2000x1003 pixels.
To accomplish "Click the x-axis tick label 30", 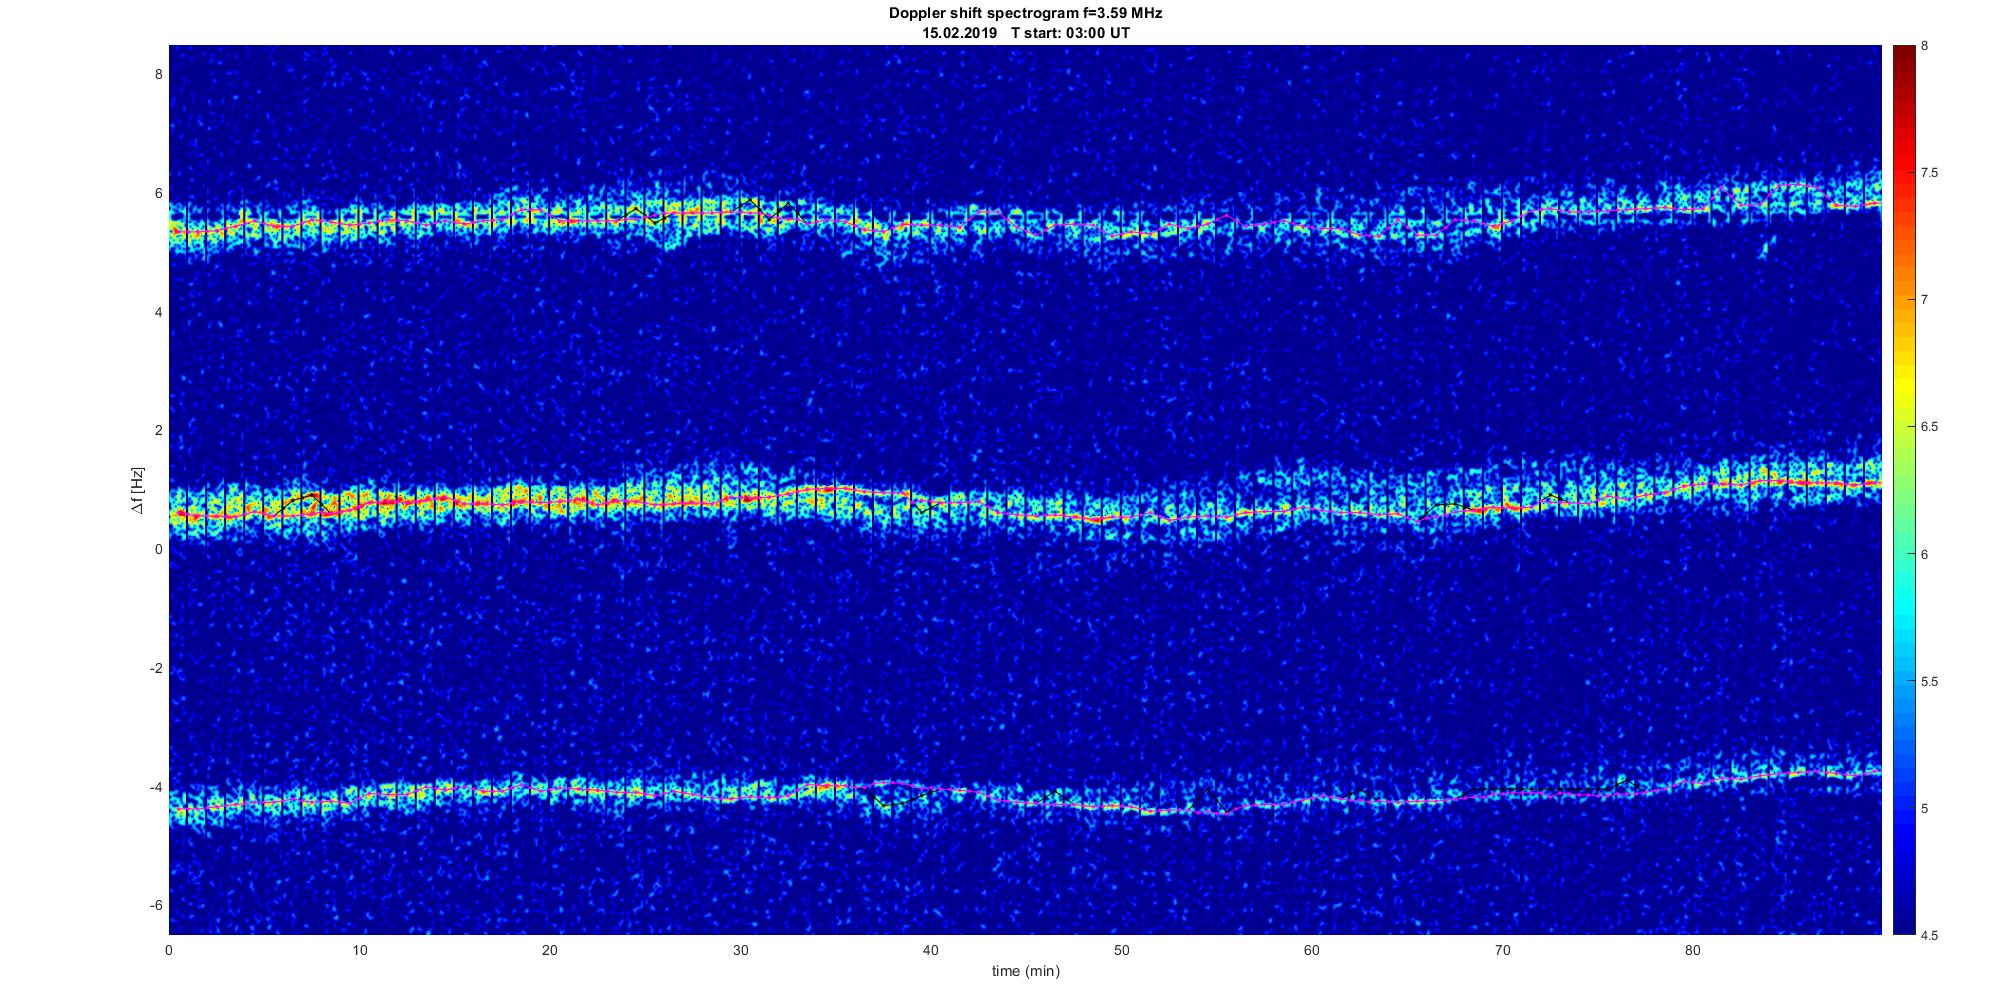I will [x=740, y=950].
